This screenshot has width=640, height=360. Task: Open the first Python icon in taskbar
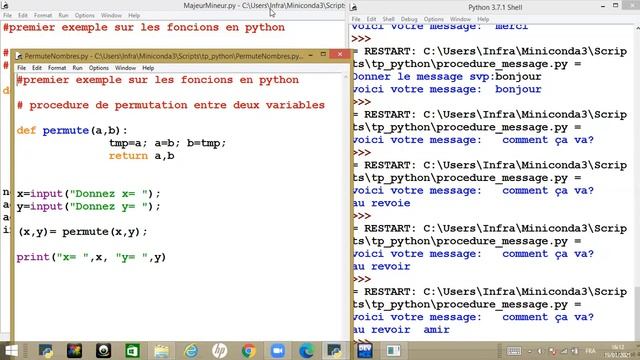point(45,351)
